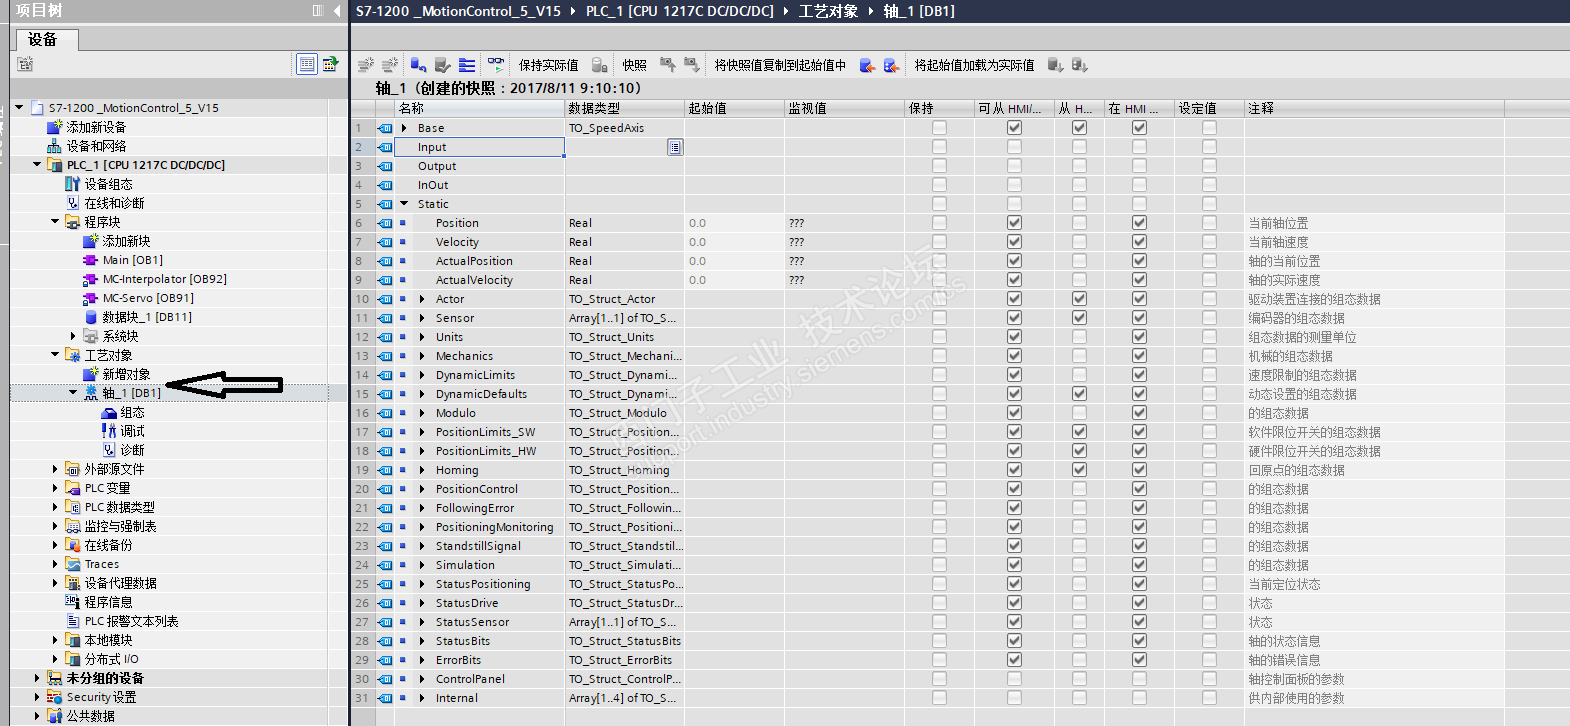Click the load all start values as actual icon
1570x726 pixels.
click(x=1079, y=65)
